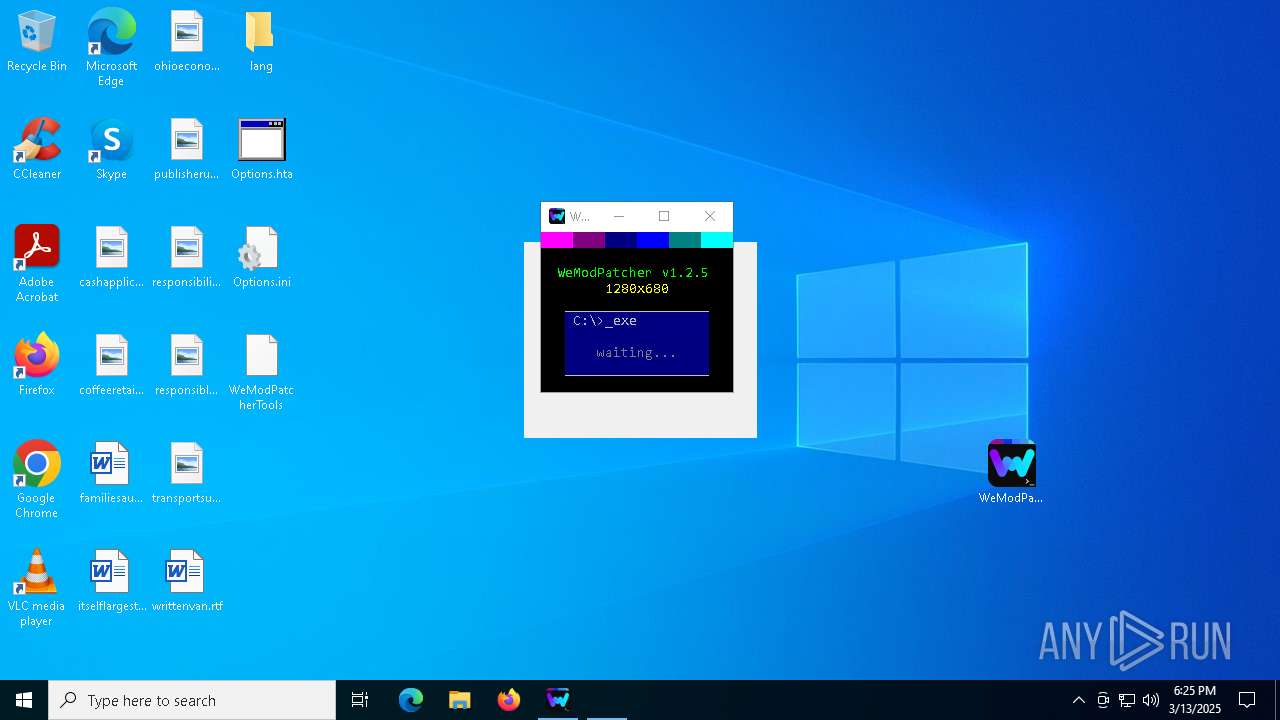Screen dimensions: 1280x720
Task: Click the taskbar search box
Action: point(192,700)
